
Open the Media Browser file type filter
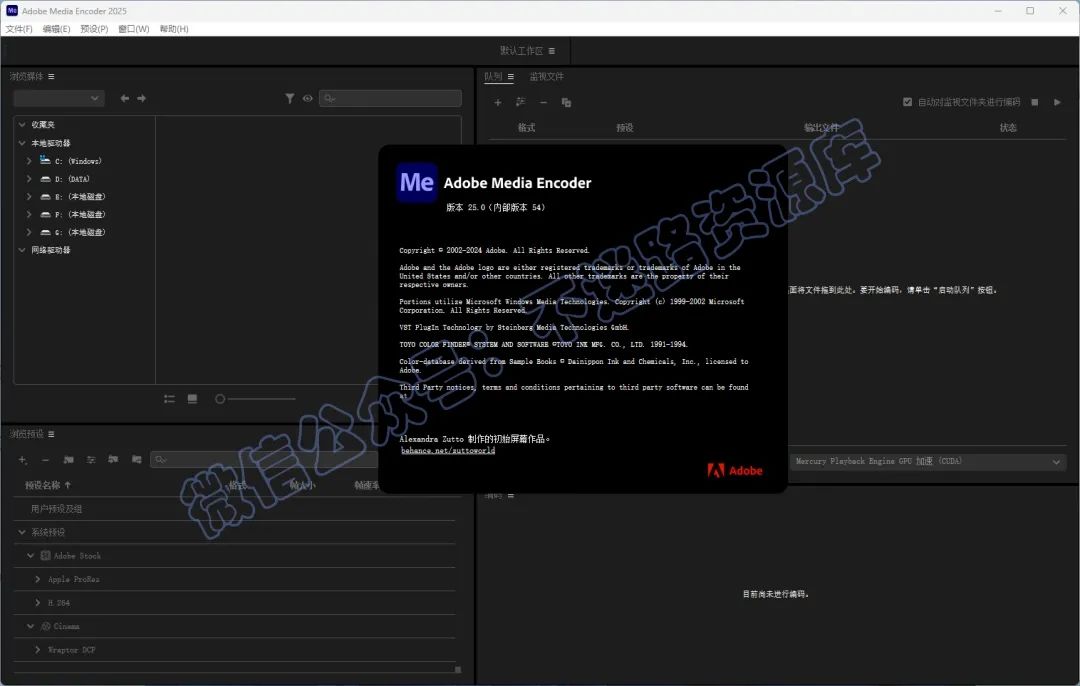[x=290, y=98]
